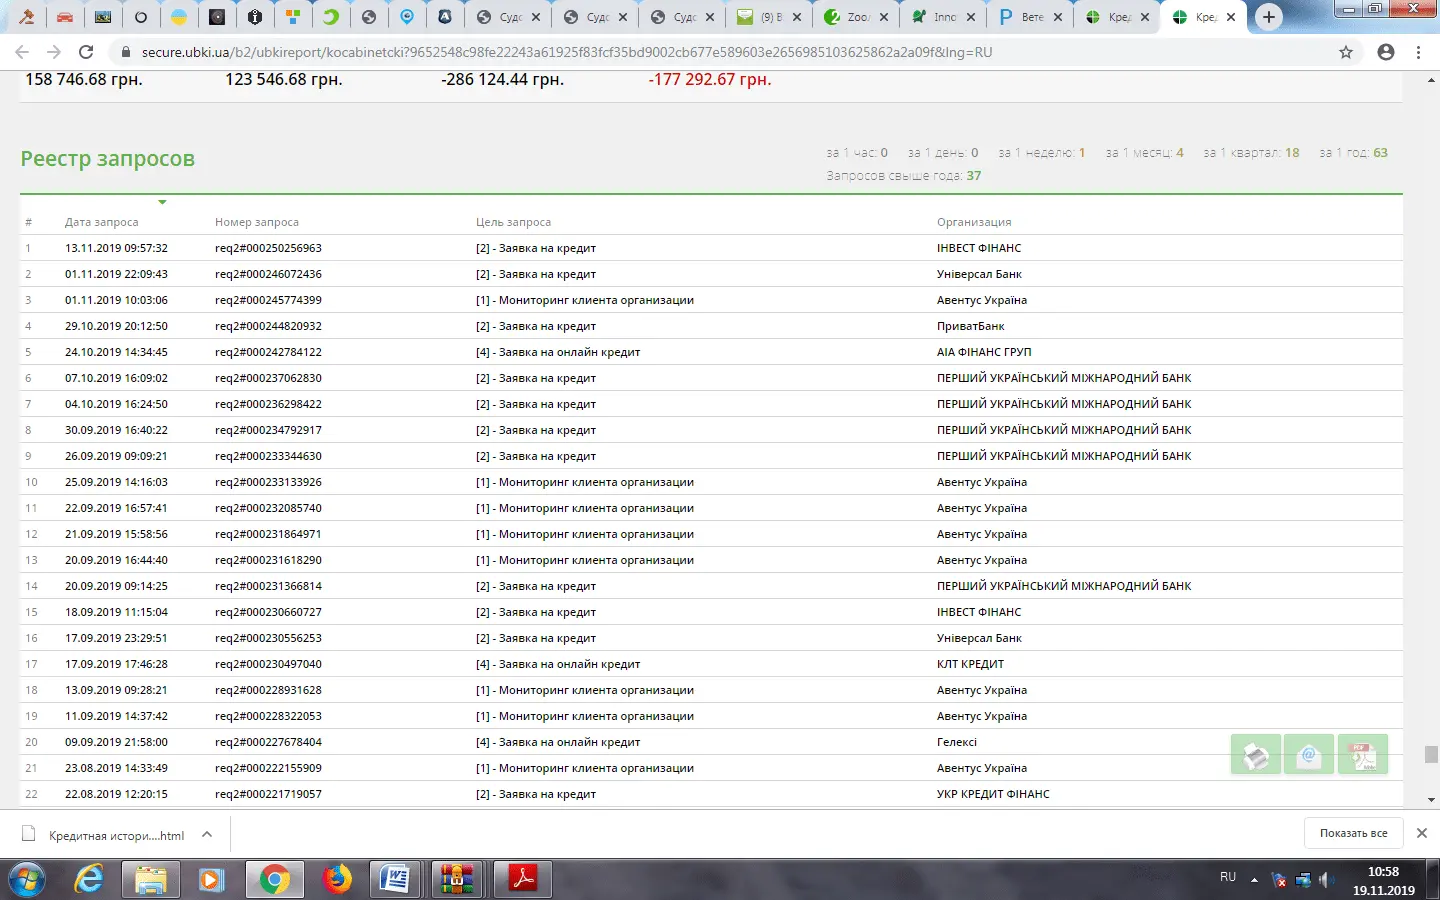Launch Firefox from the taskbar
Image resolution: width=1440 pixels, height=900 pixels.
coord(338,879)
